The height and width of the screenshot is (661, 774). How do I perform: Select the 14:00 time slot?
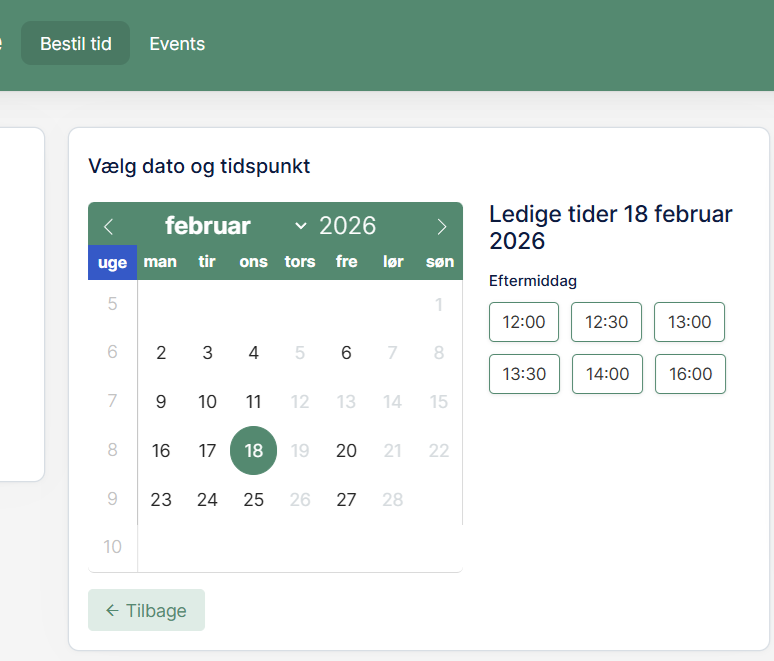click(607, 374)
